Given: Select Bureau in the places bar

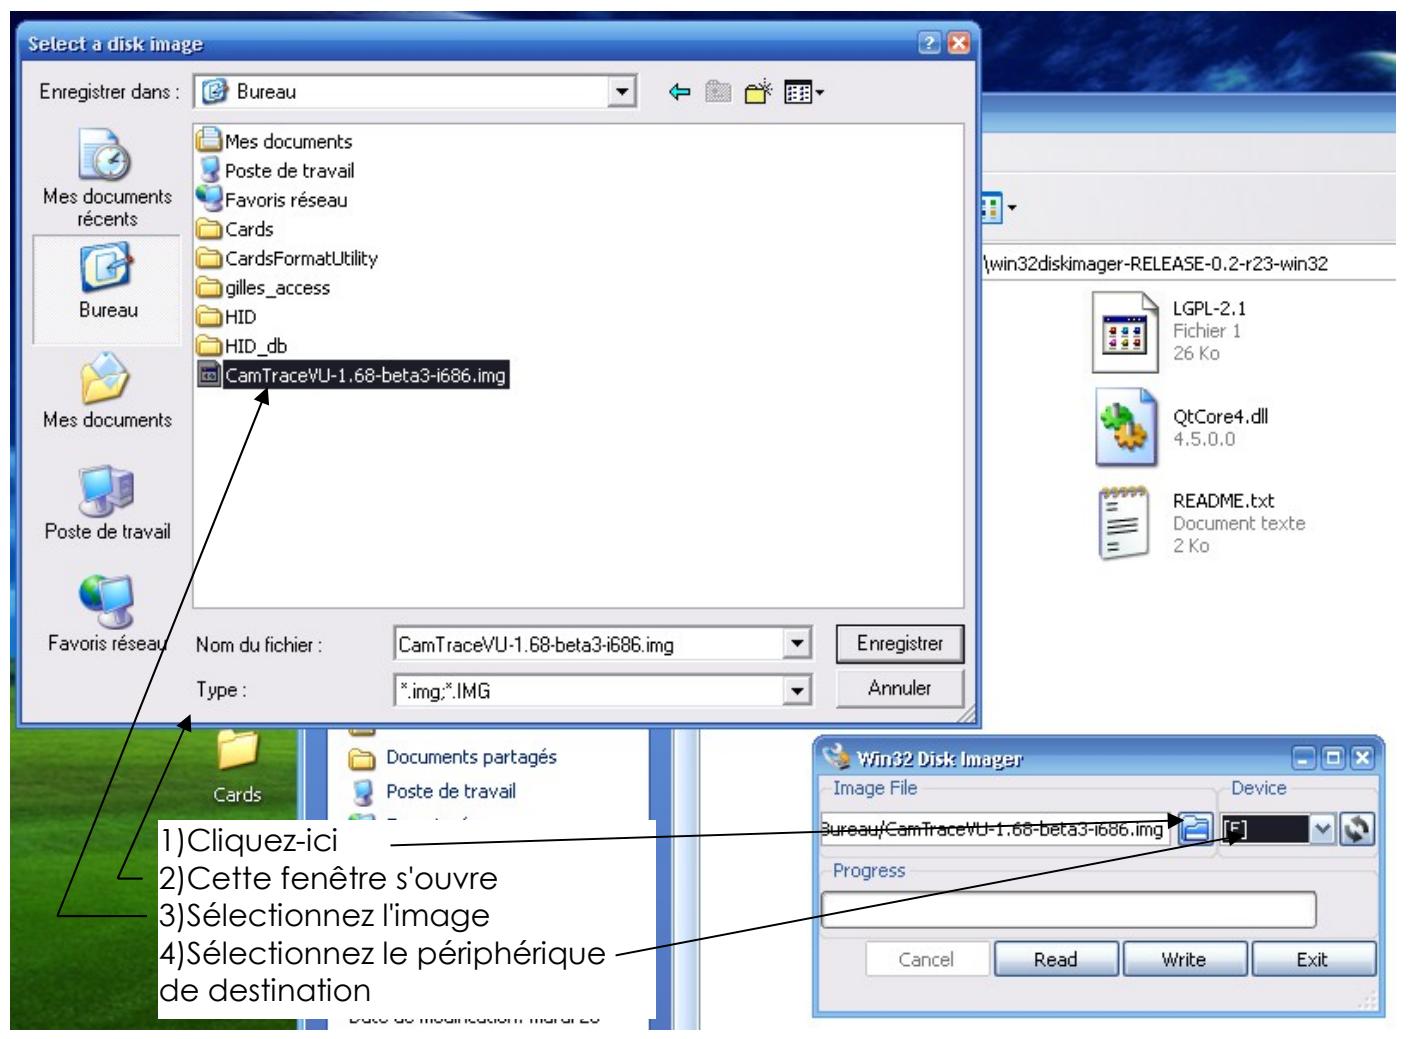Looking at the screenshot, I should 108,290.
